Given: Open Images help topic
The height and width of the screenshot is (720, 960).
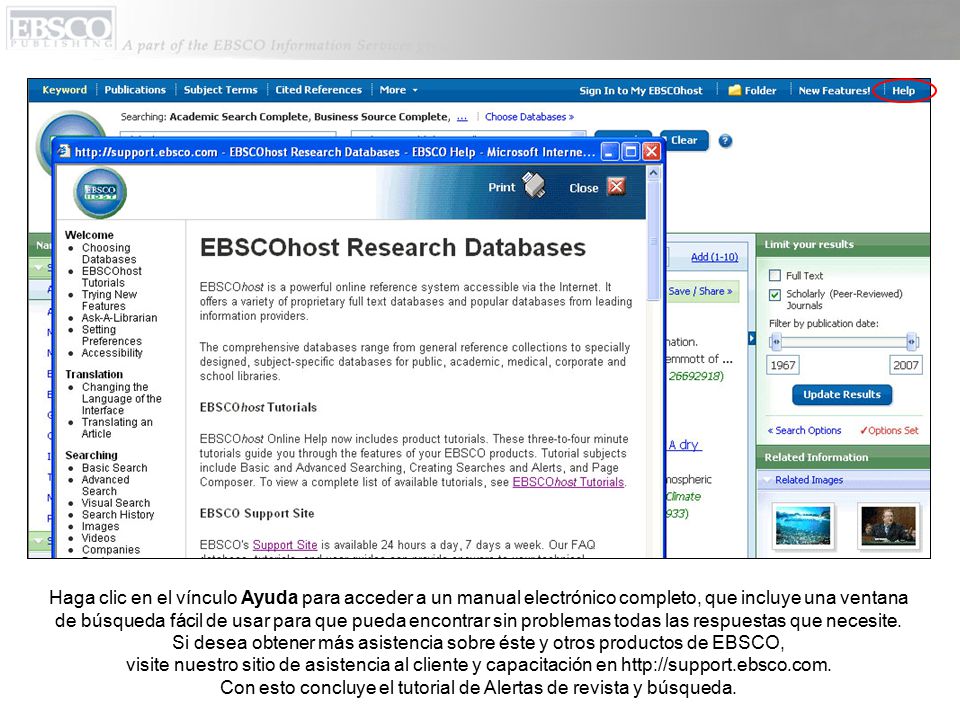Looking at the screenshot, I should 100,527.
